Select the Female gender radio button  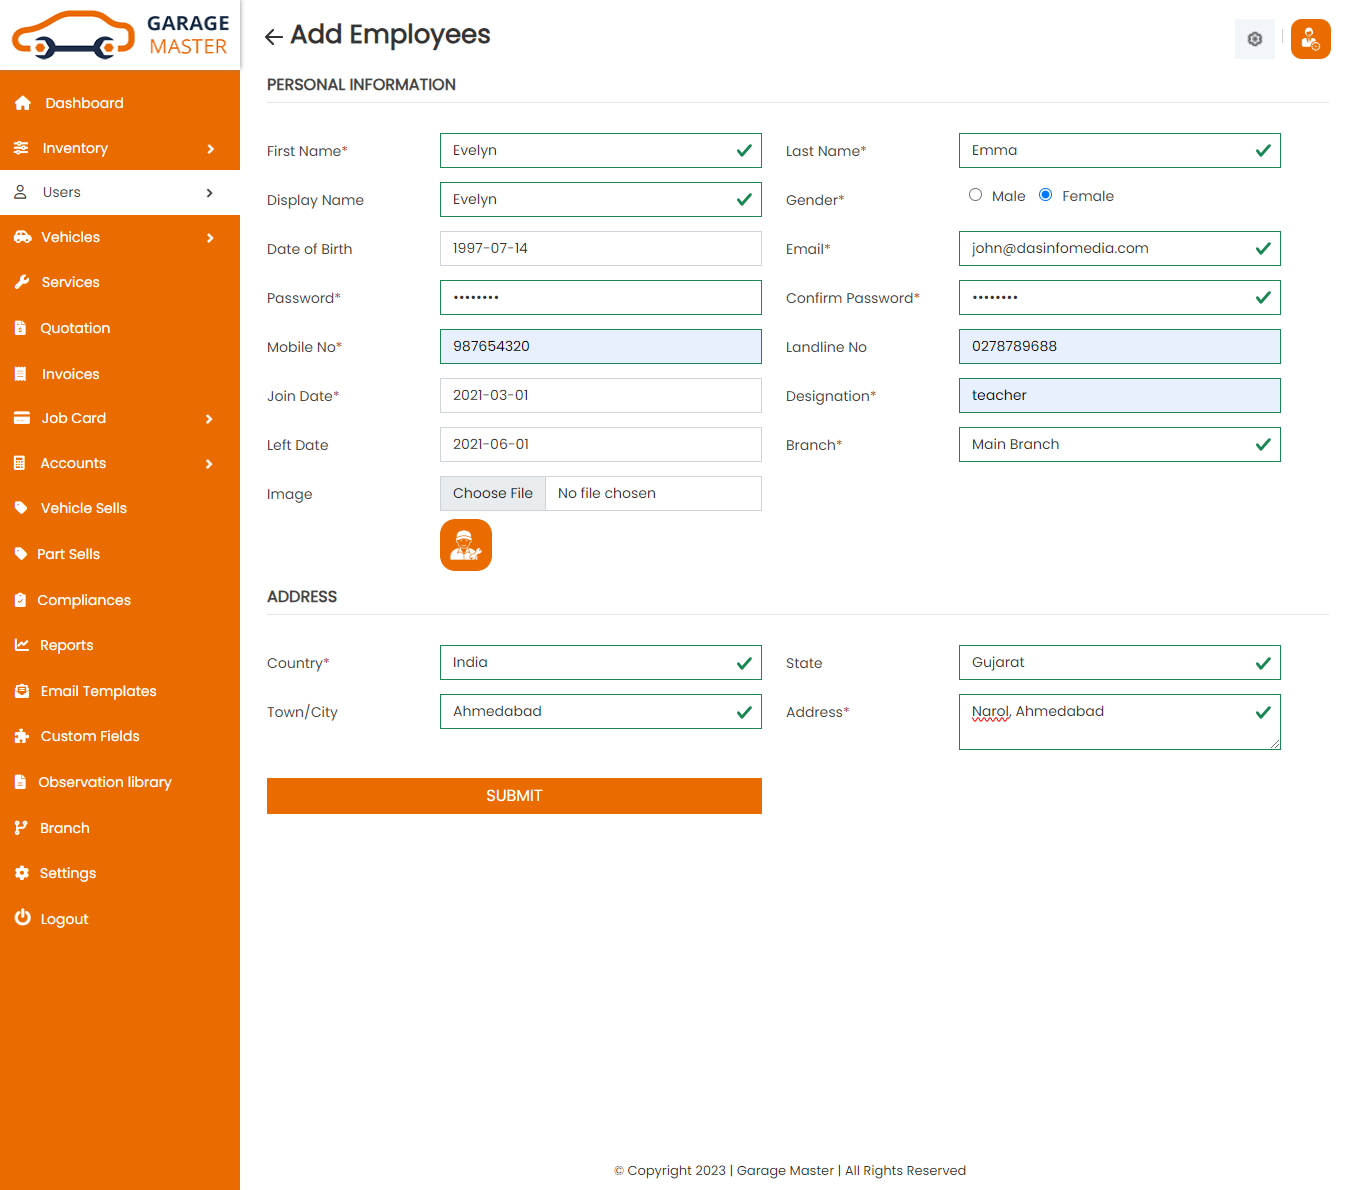pos(1045,195)
